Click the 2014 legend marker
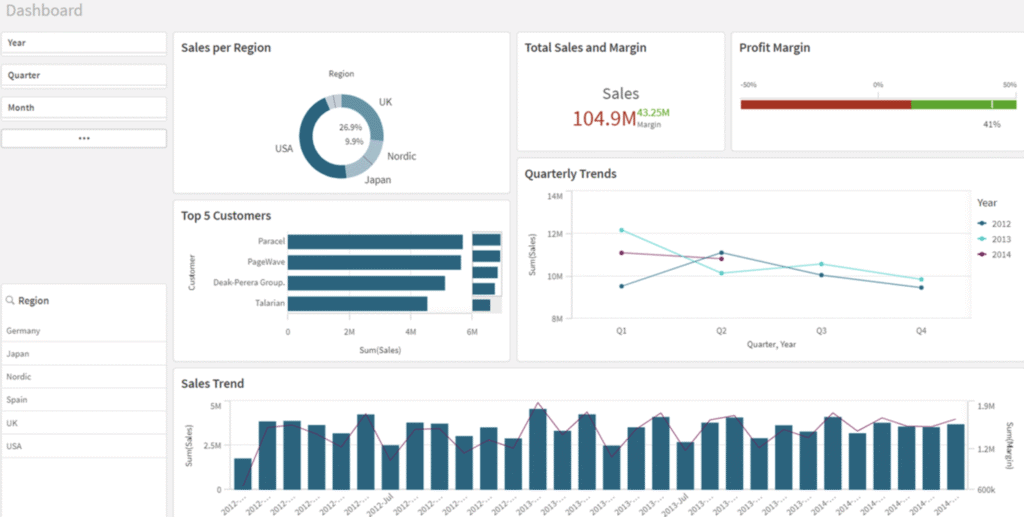The width and height of the screenshot is (1024, 517). tap(982, 254)
